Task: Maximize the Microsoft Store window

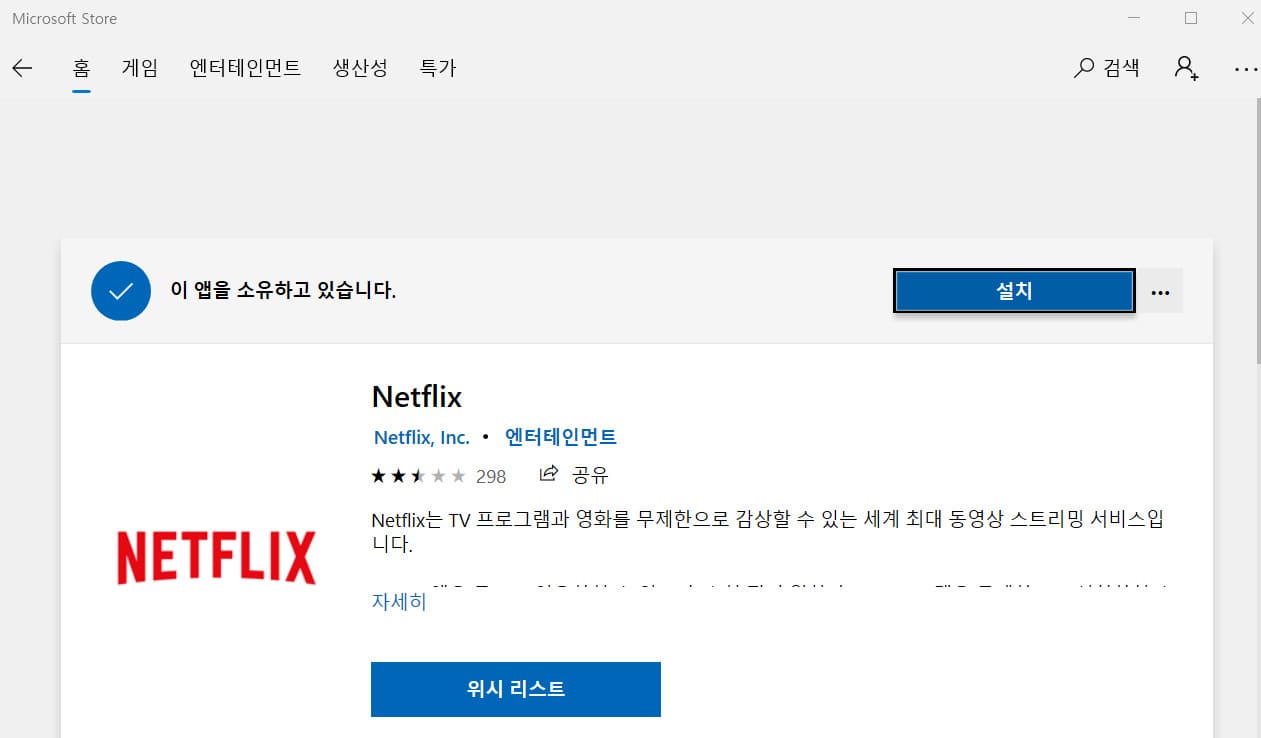Action: (1190, 18)
